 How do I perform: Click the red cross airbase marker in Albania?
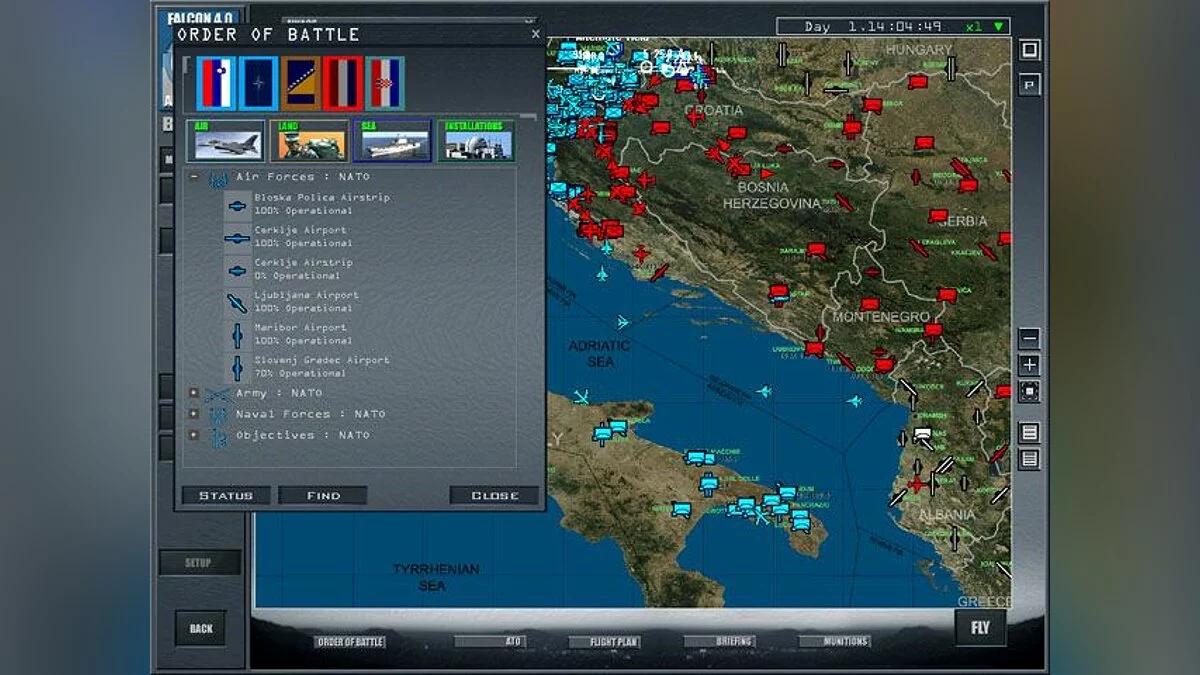[x=916, y=484]
